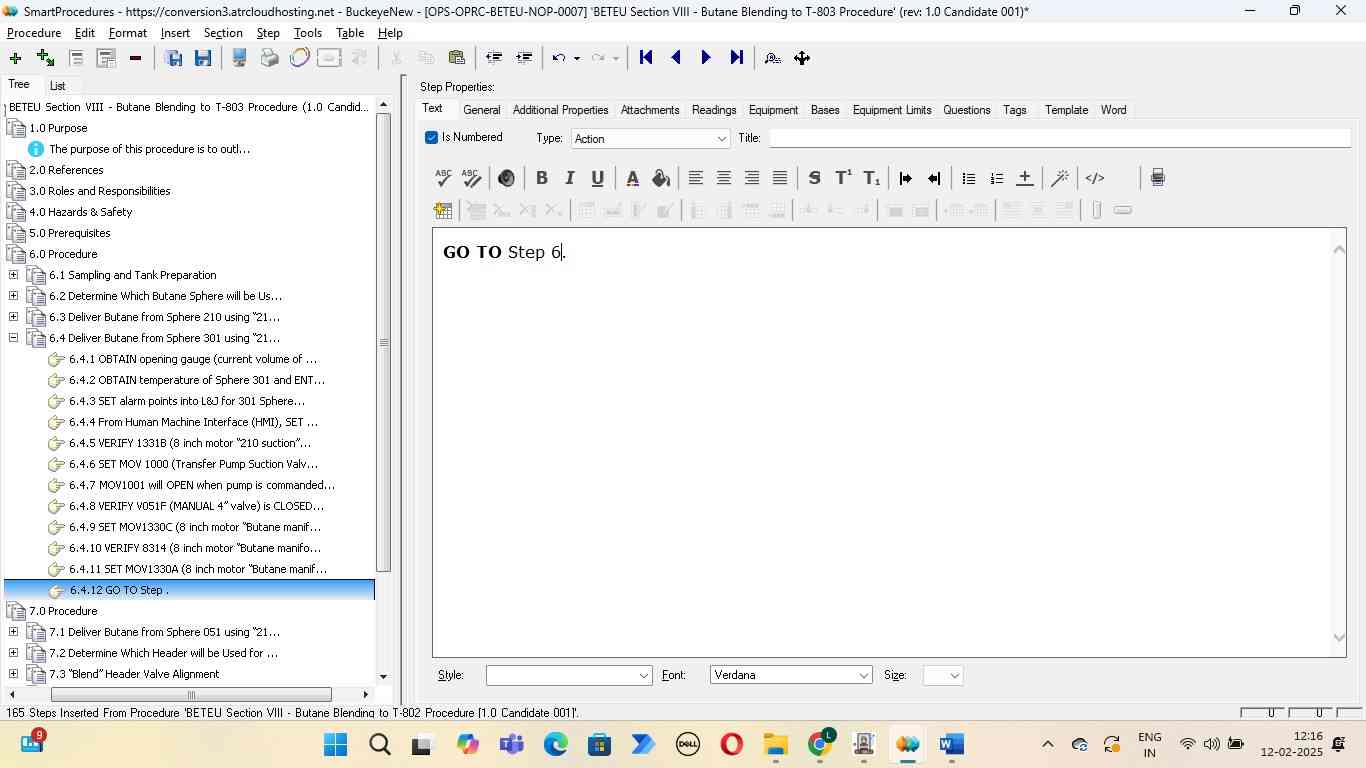Open the Procedure menu
This screenshot has height=768, width=1366.
pyautogui.click(x=34, y=33)
